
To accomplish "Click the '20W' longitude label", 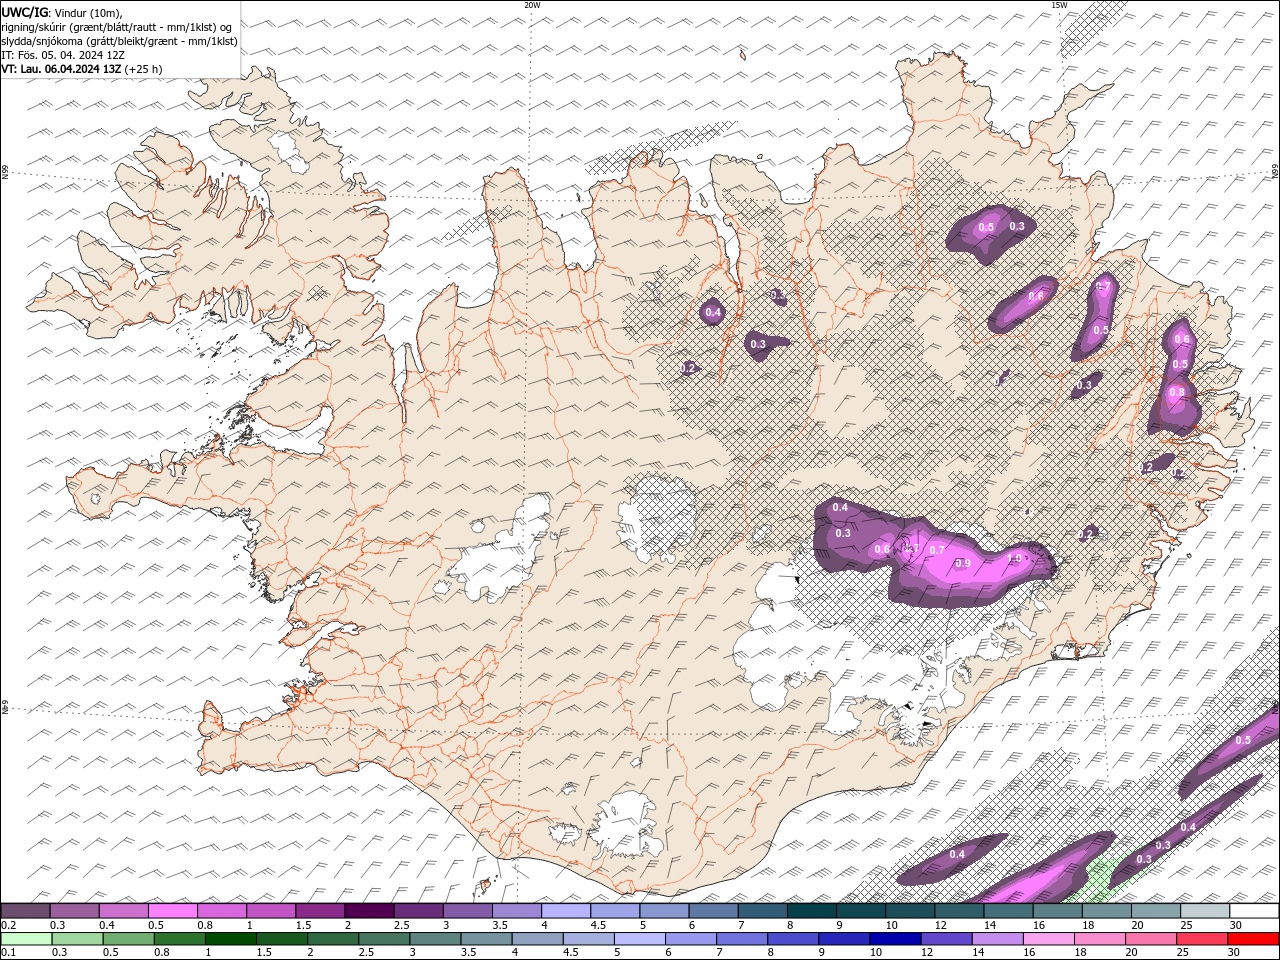I will click(532, 5).
